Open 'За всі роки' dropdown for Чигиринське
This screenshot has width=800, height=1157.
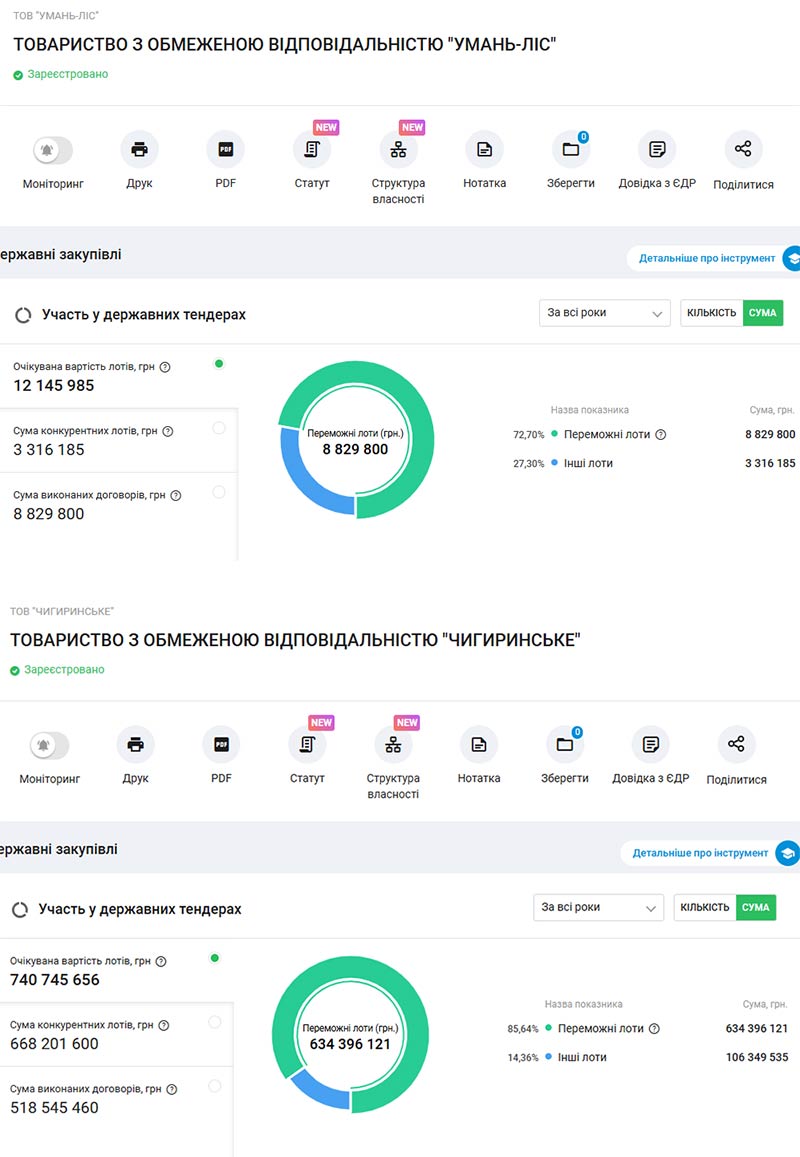599,908
